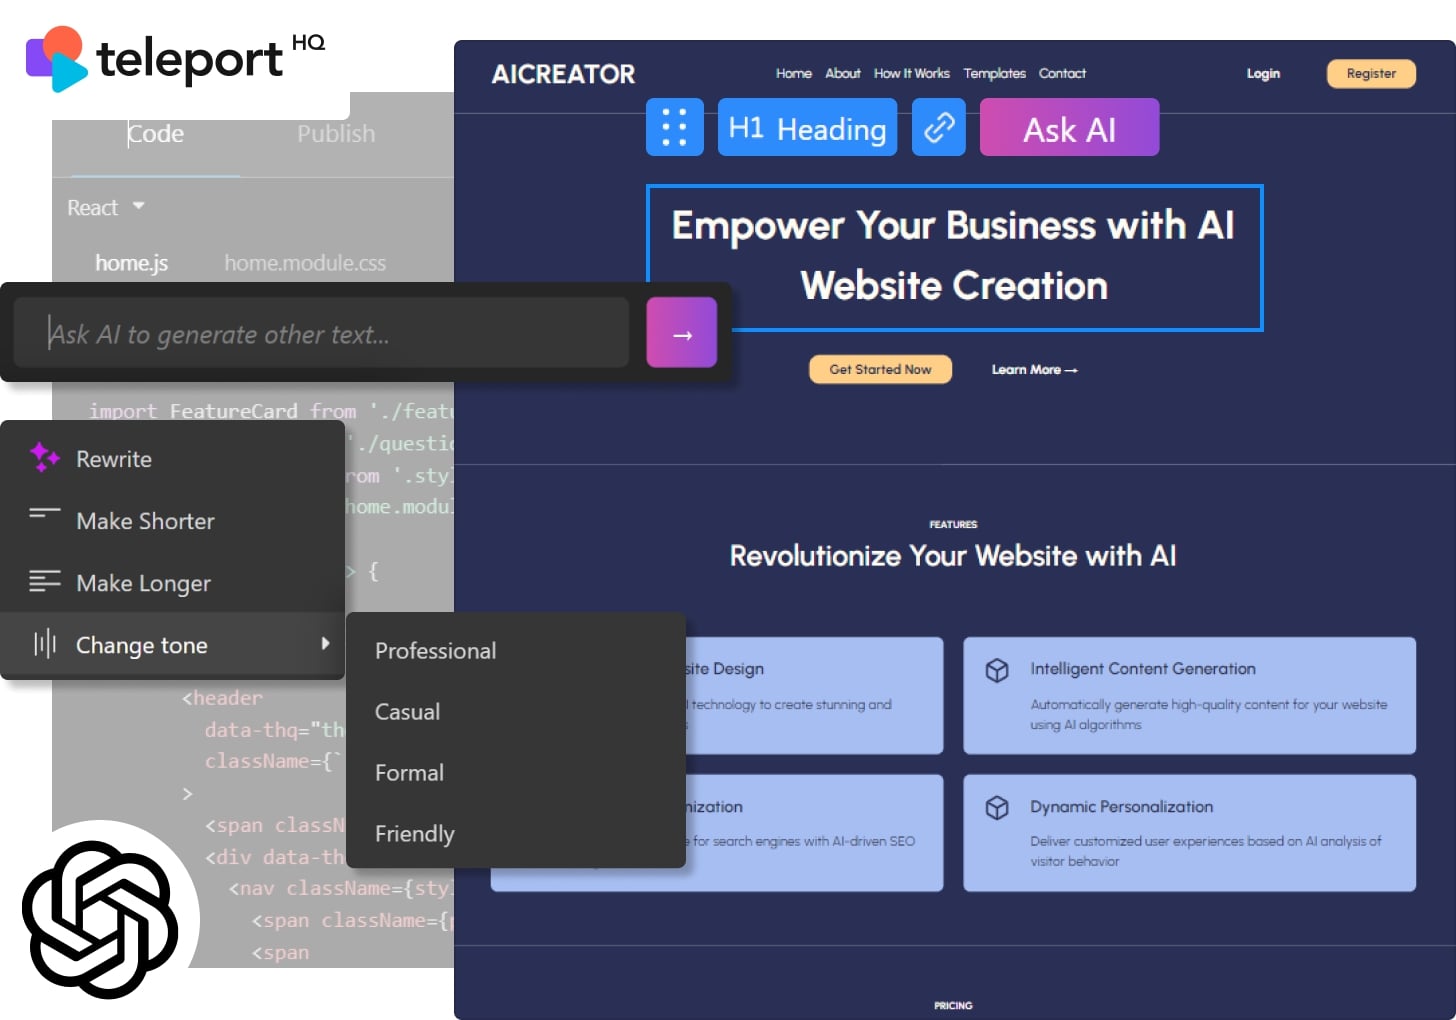Image resolution: width=1456 pixels, height=1020 pixels.
Task: Click the Make Shorter lines icon
Action: pyautogui.click(x=45, y=515)
